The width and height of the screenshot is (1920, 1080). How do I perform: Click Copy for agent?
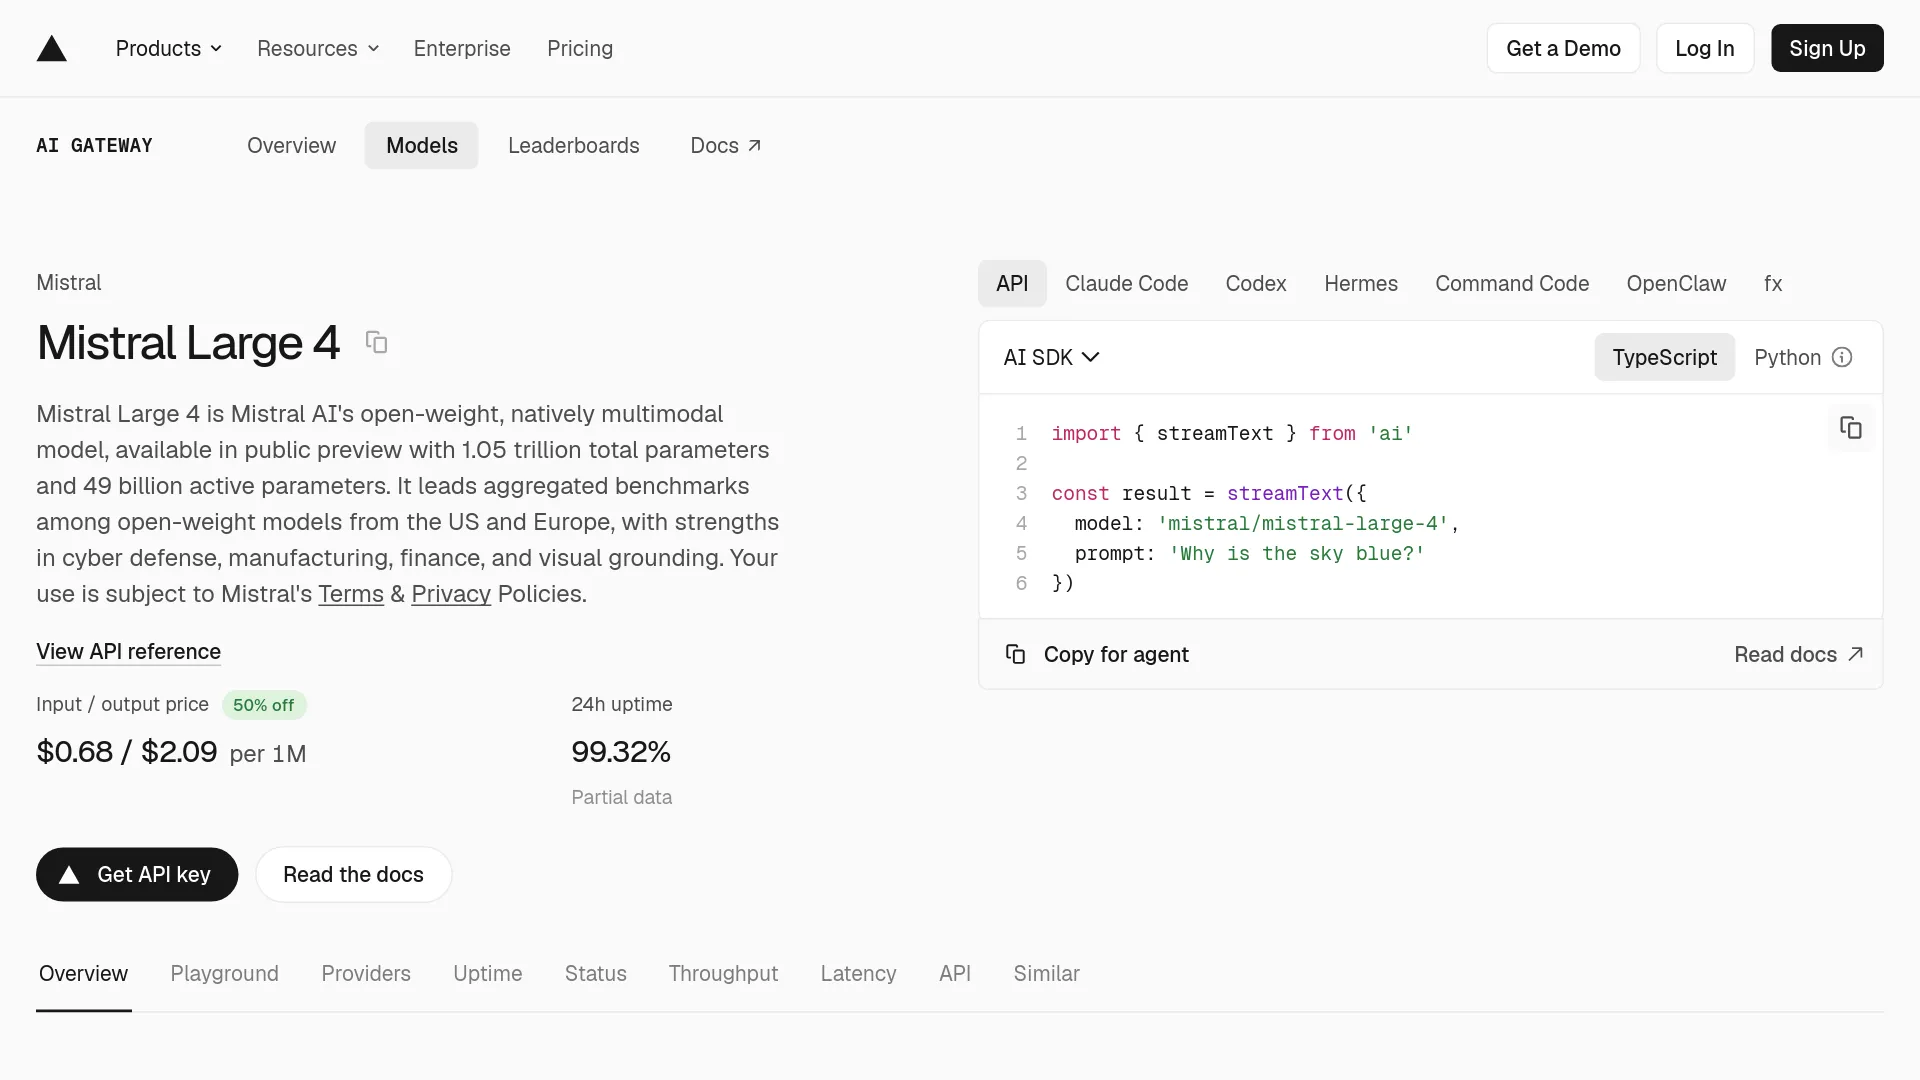pos(1097,654)
